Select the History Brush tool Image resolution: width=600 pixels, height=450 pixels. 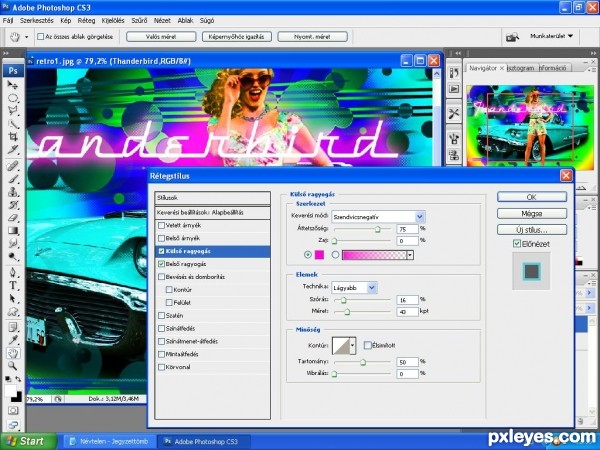coord(13,204)
